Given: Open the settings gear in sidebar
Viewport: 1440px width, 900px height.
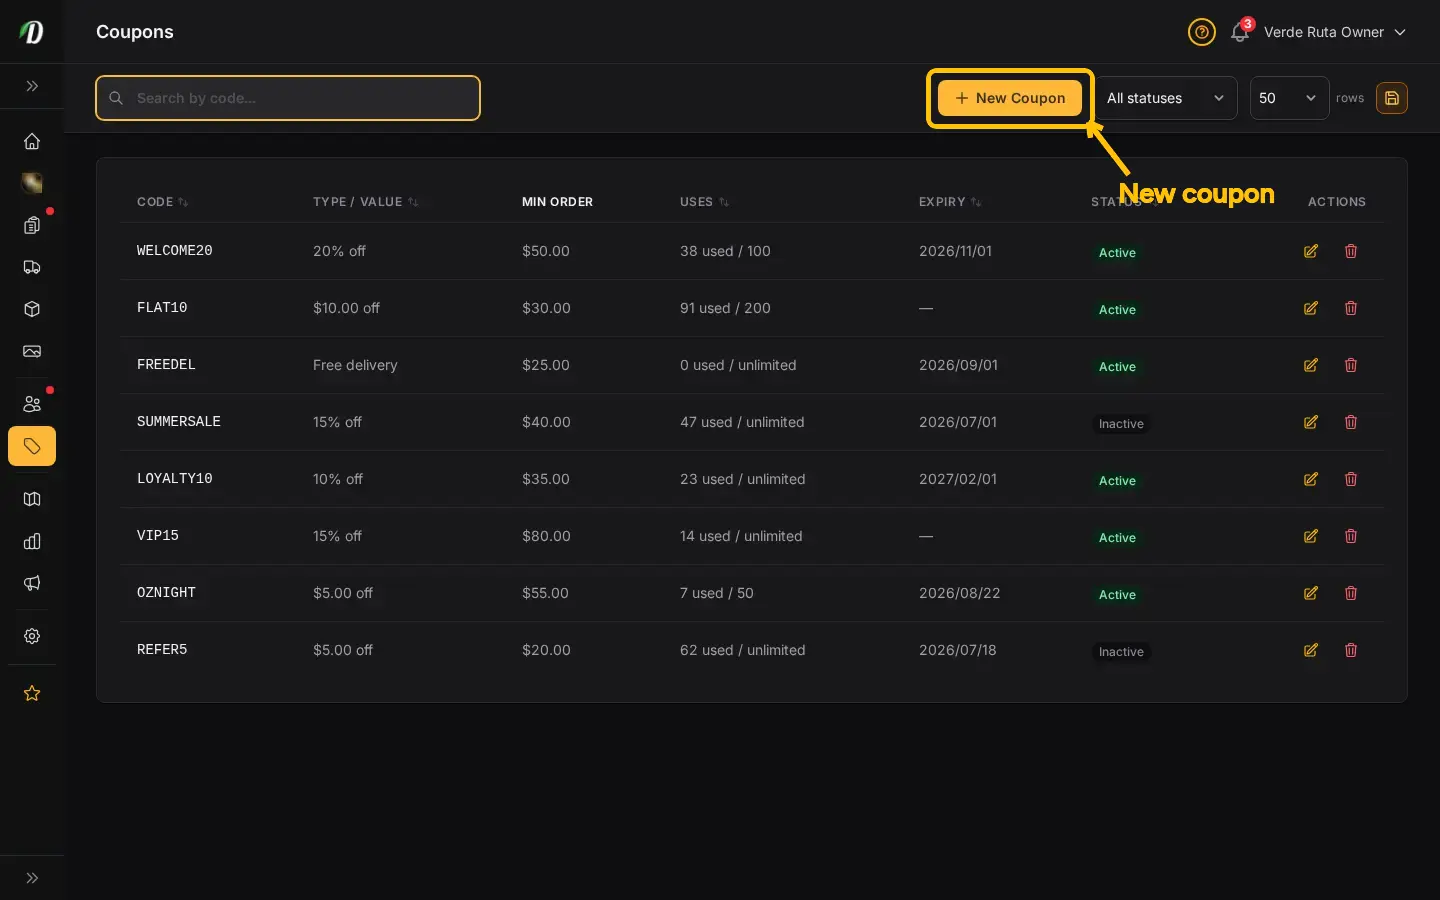Looking at the screenshot, I should pyautogui.click(x=32, y=636).
